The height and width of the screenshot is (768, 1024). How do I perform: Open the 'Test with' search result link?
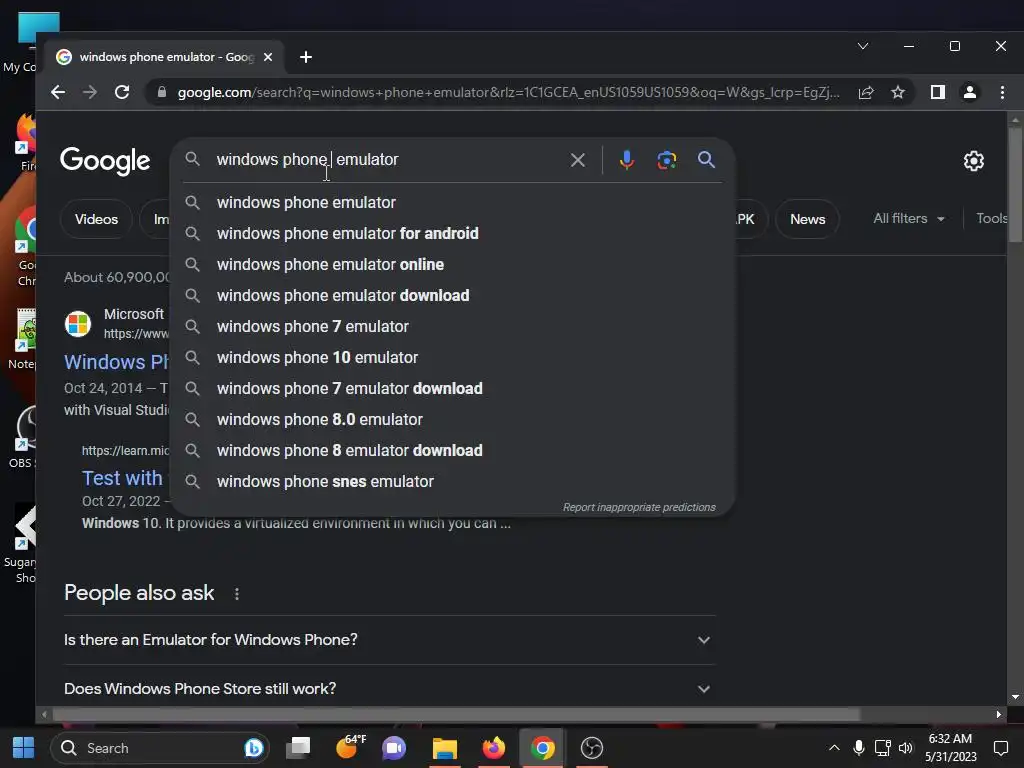[122, 478]
